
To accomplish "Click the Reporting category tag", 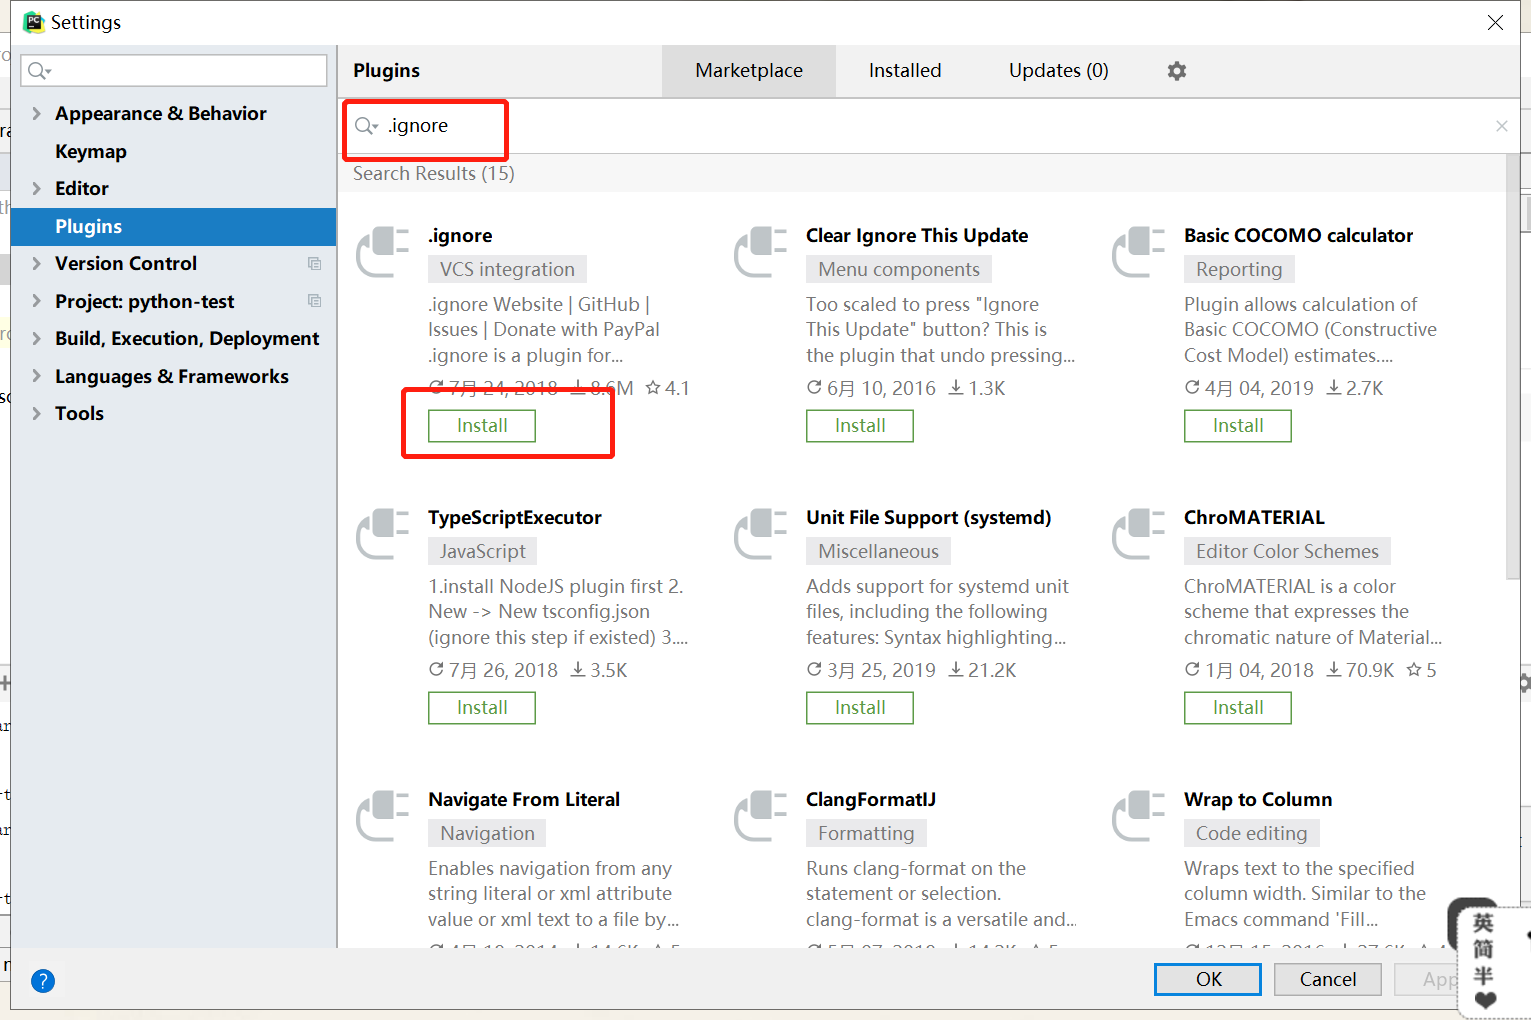I will 1239,269.
